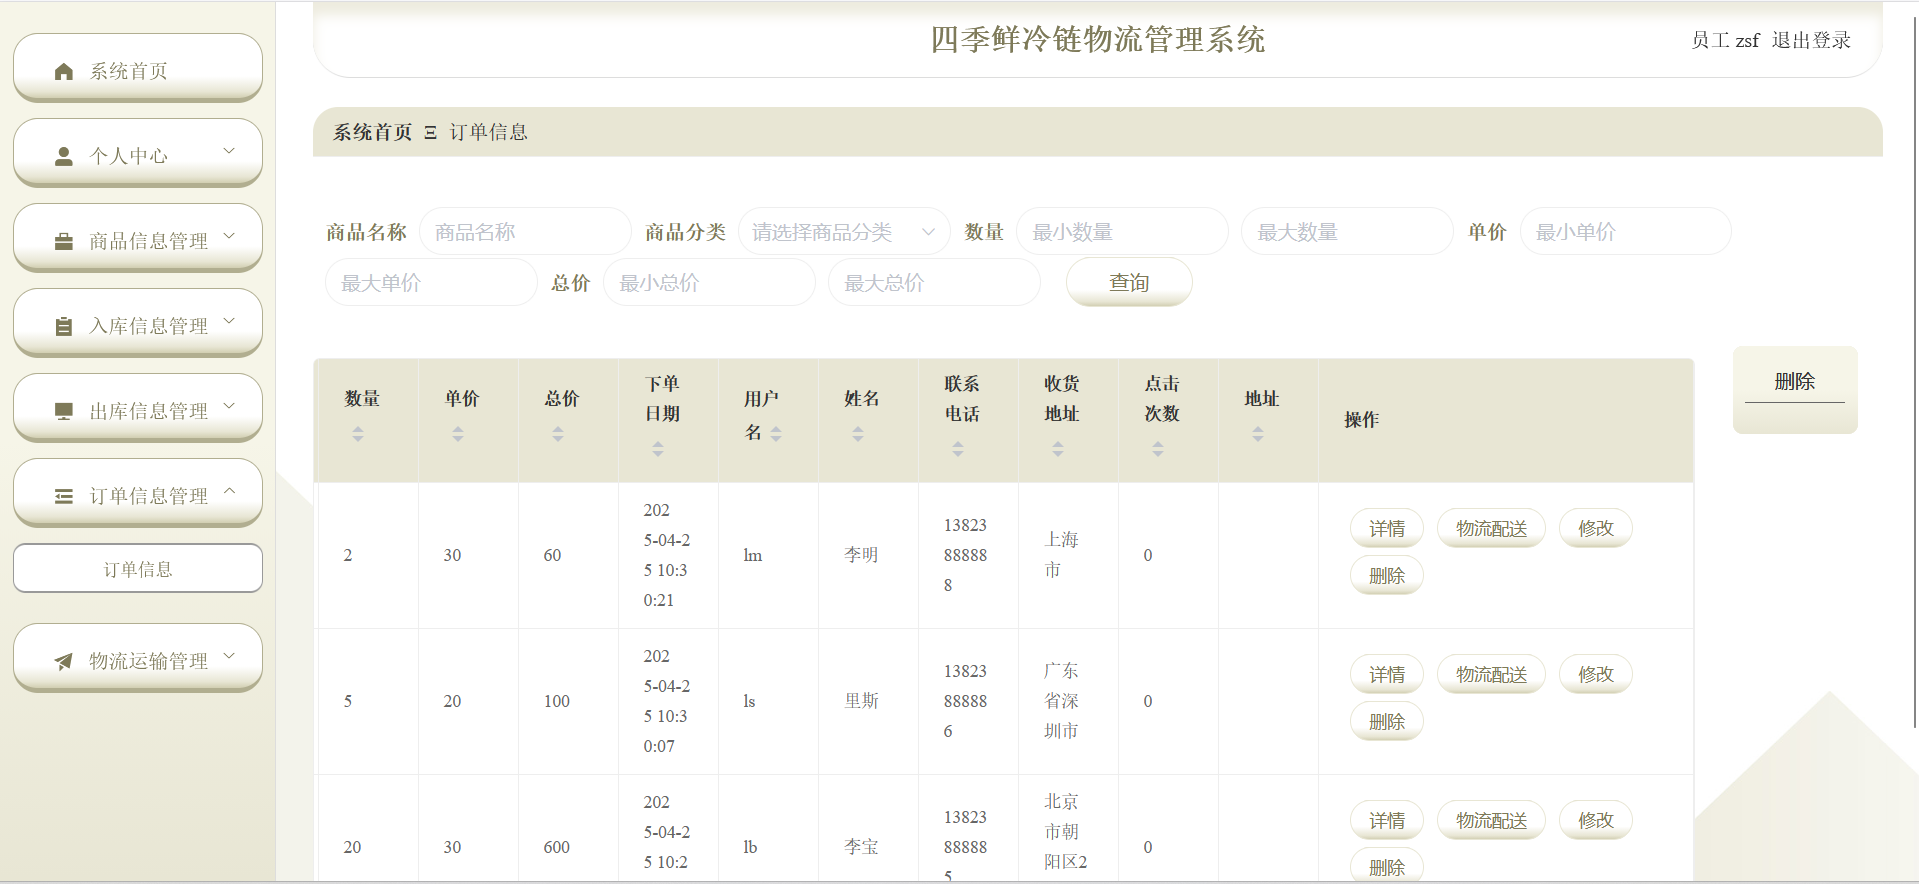This screenshot has width=1919, height=884.
Task: Click the page's vertical scrollbar
Action: coord(1914,370)
